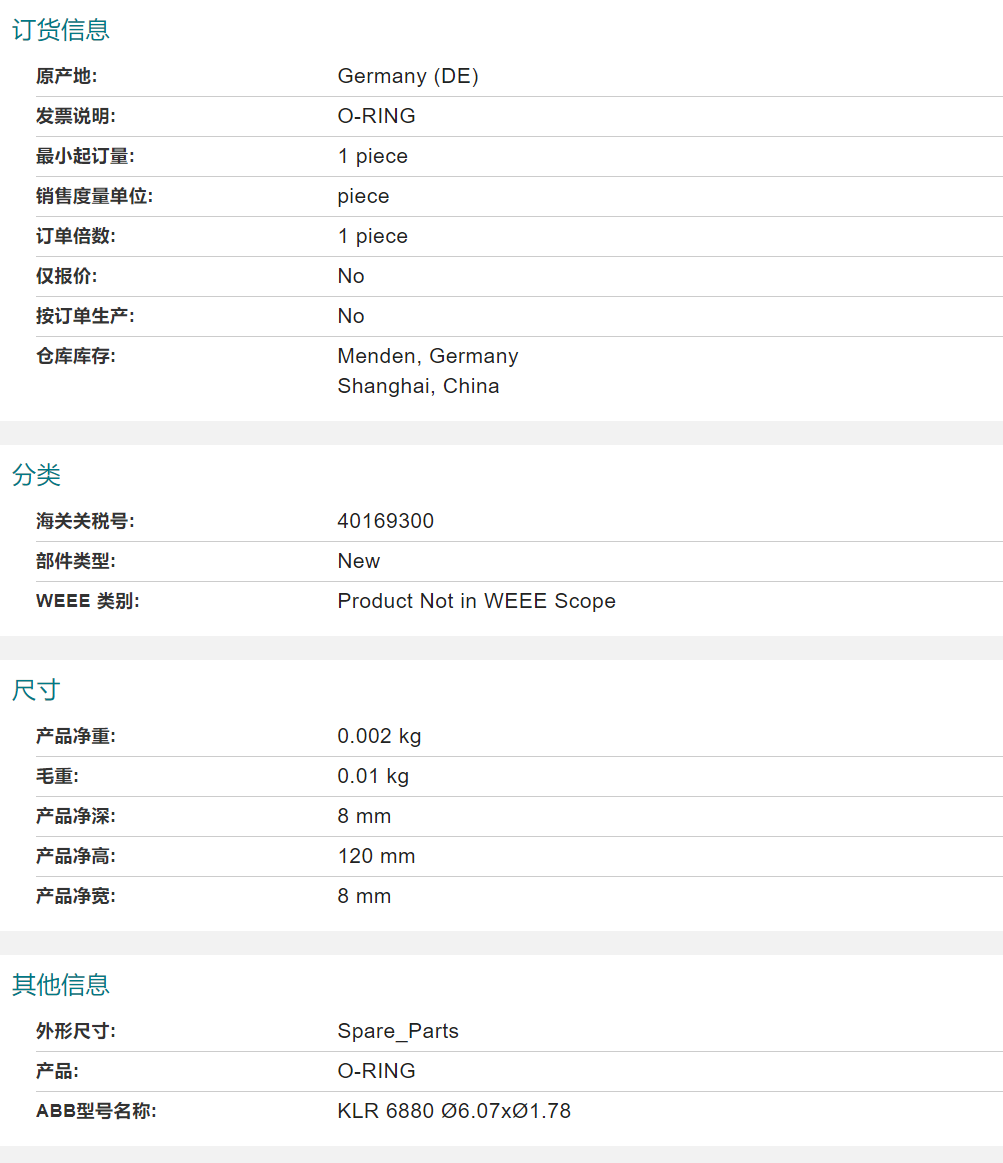
Task: Click the Germany (DE) origin value
Action: [408, 76]
